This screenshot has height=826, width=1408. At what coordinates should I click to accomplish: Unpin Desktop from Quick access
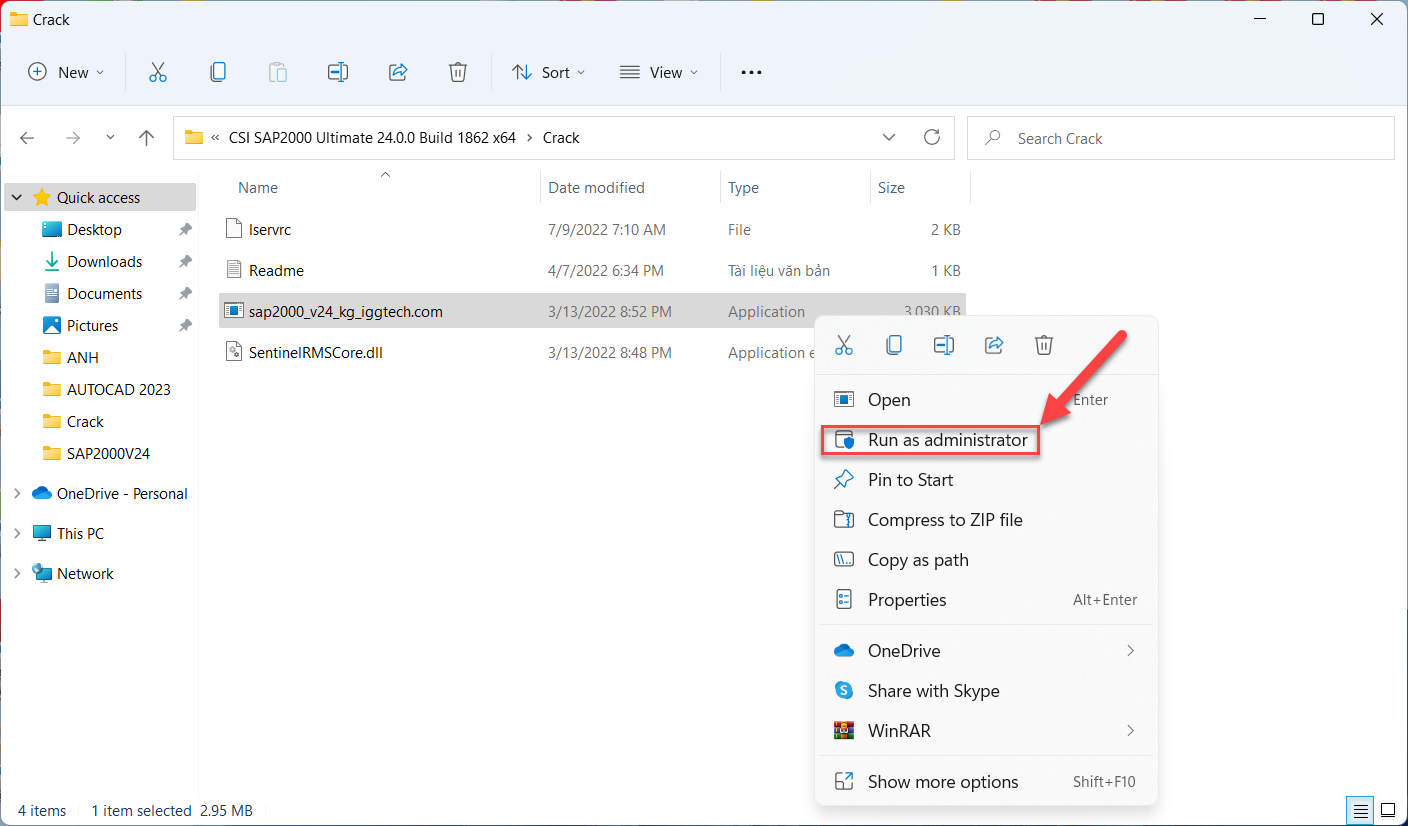point(185,230)
